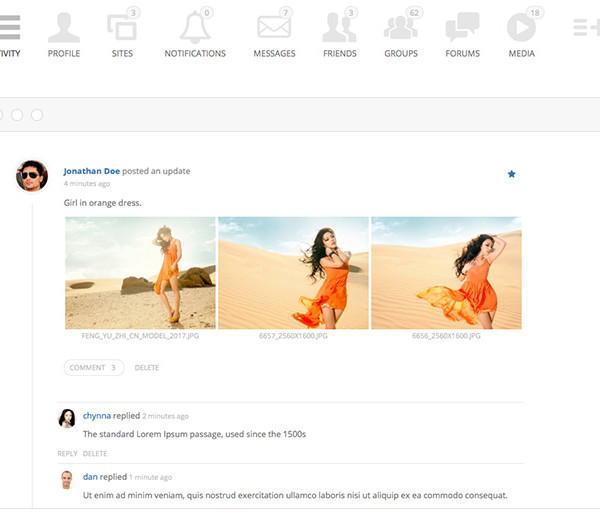This screenshot has height=514, width=600.
Task: Open the Forums speech bubbles icon
Action: 462,28
